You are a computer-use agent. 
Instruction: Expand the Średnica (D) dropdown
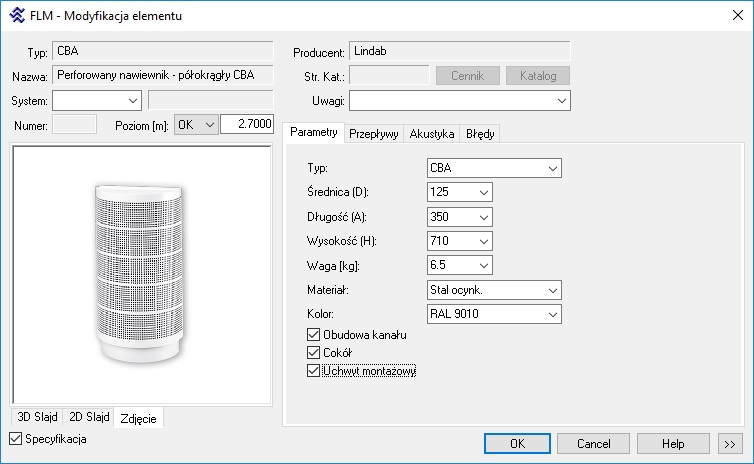460,192
